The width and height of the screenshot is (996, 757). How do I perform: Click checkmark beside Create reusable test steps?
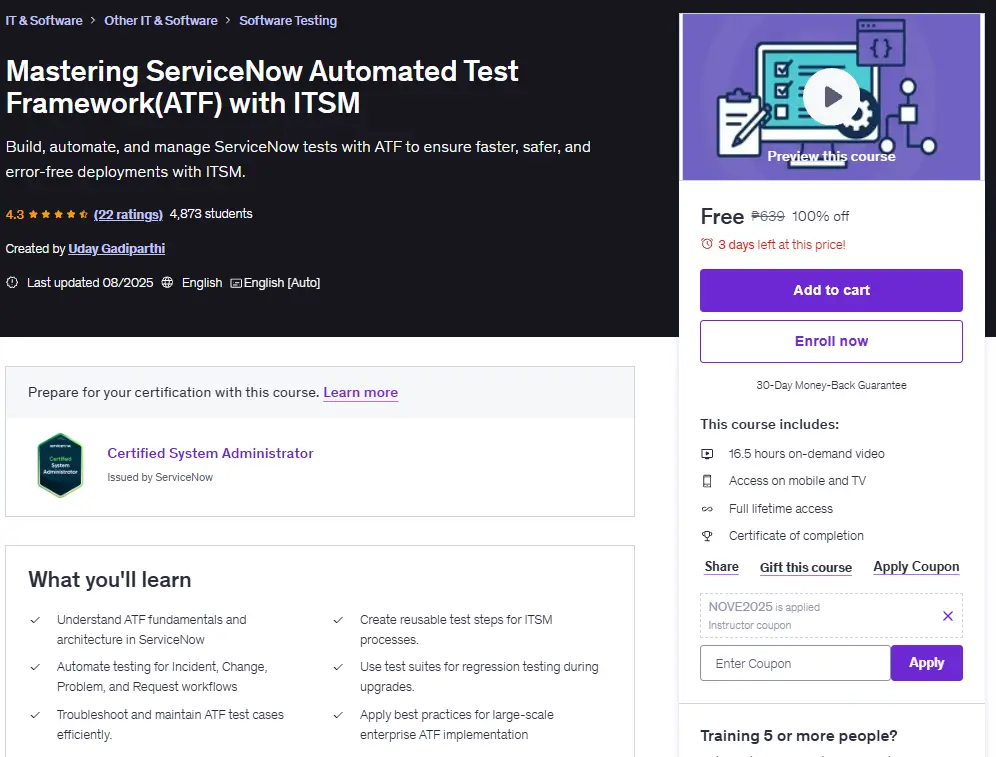tap(339, 620)
